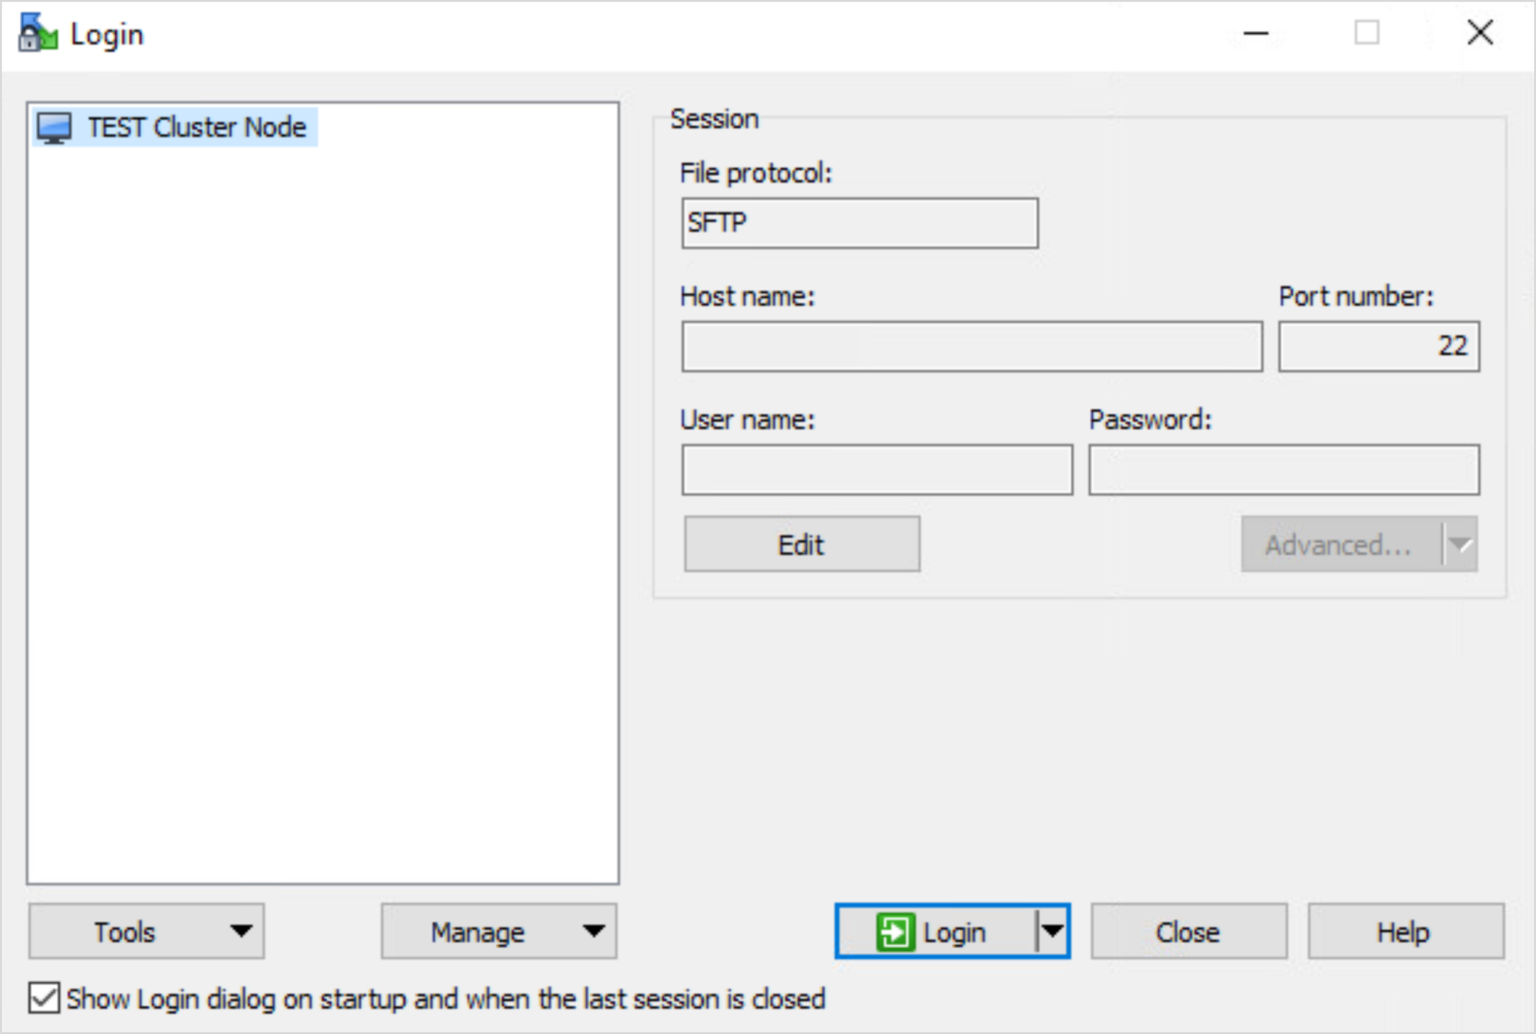Image resolution: width=1536 pixels, height=1034 pixels.
Task: Focus the Password input field
Action: point(1283,470)
